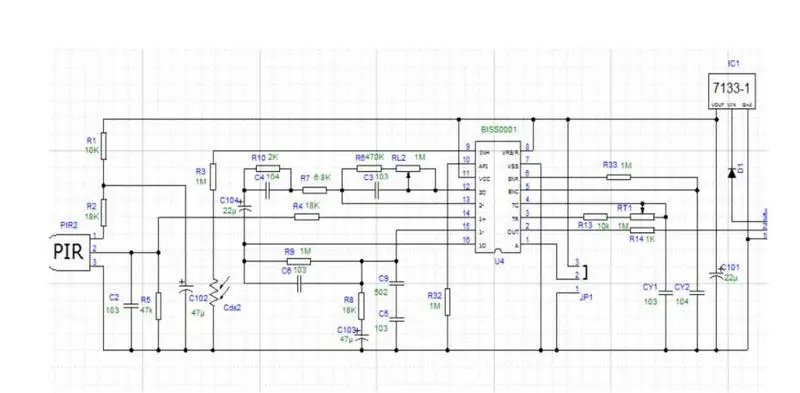Select capacitor C3 103 symbol
The image size is (800, 393).
pos(376,190)
